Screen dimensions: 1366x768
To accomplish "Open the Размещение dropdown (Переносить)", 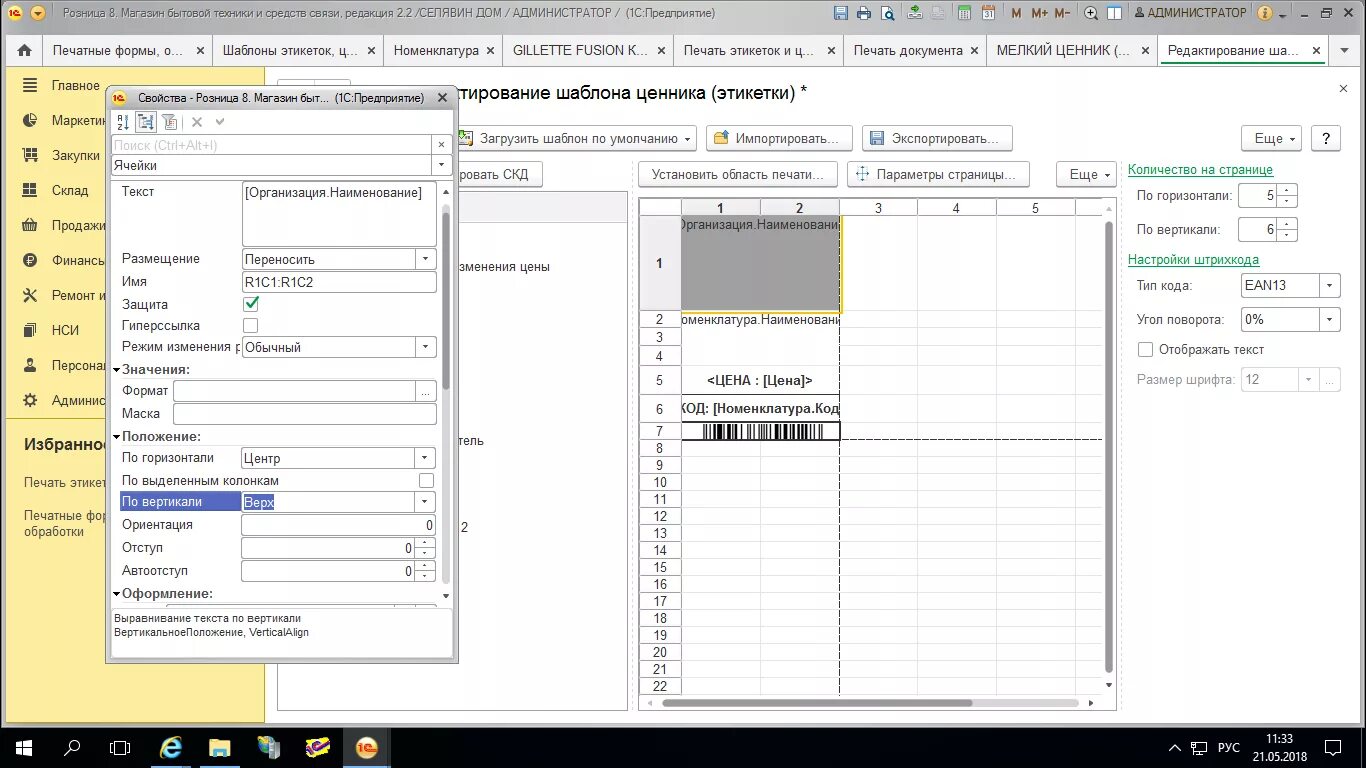I will click(x=426, y=259).
